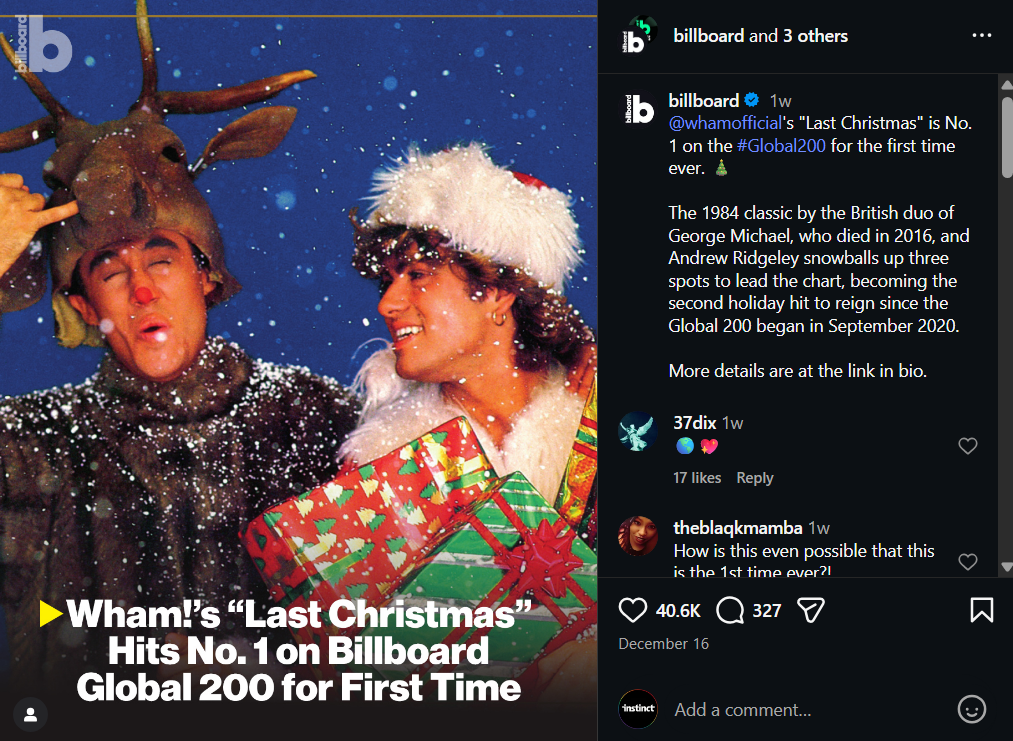1013x741 pixels.
Task: Click billboard's blue verified badge
Action: point(751,100)
